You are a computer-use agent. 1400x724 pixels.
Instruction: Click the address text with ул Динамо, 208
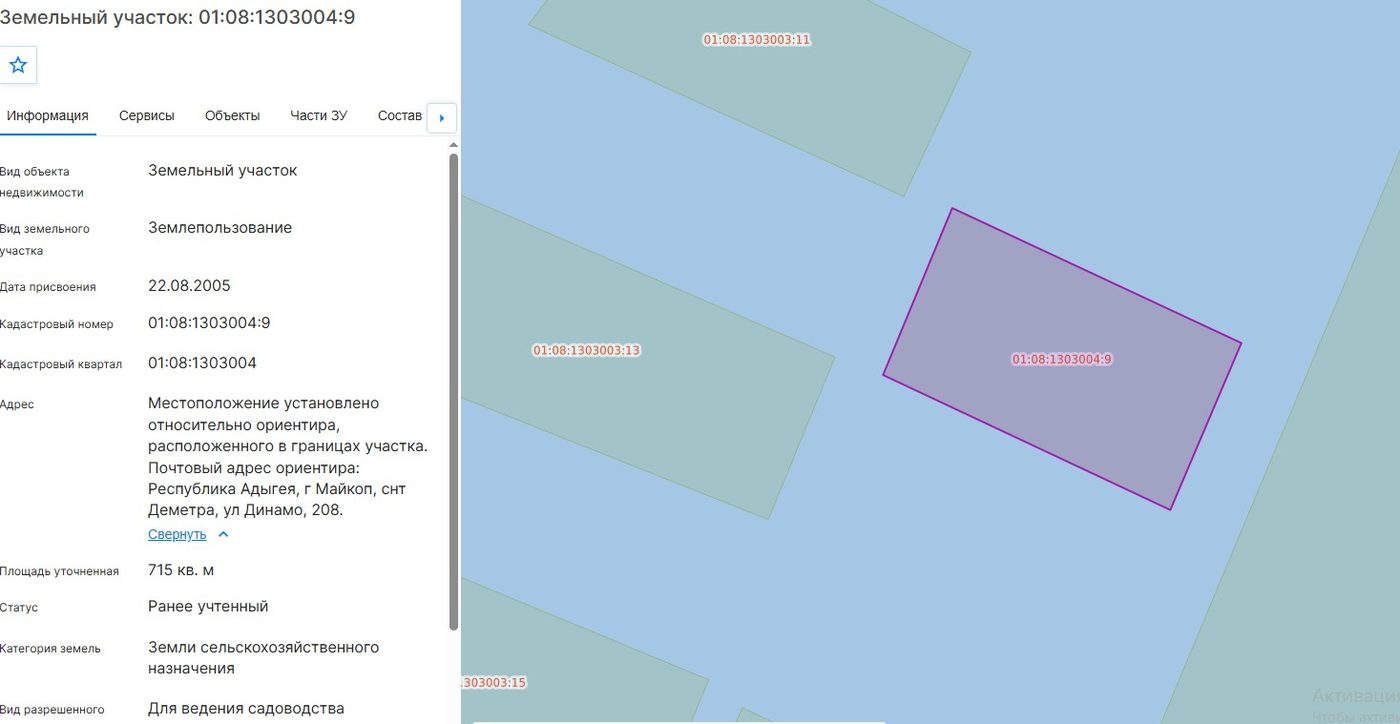[x=288, y=457]
